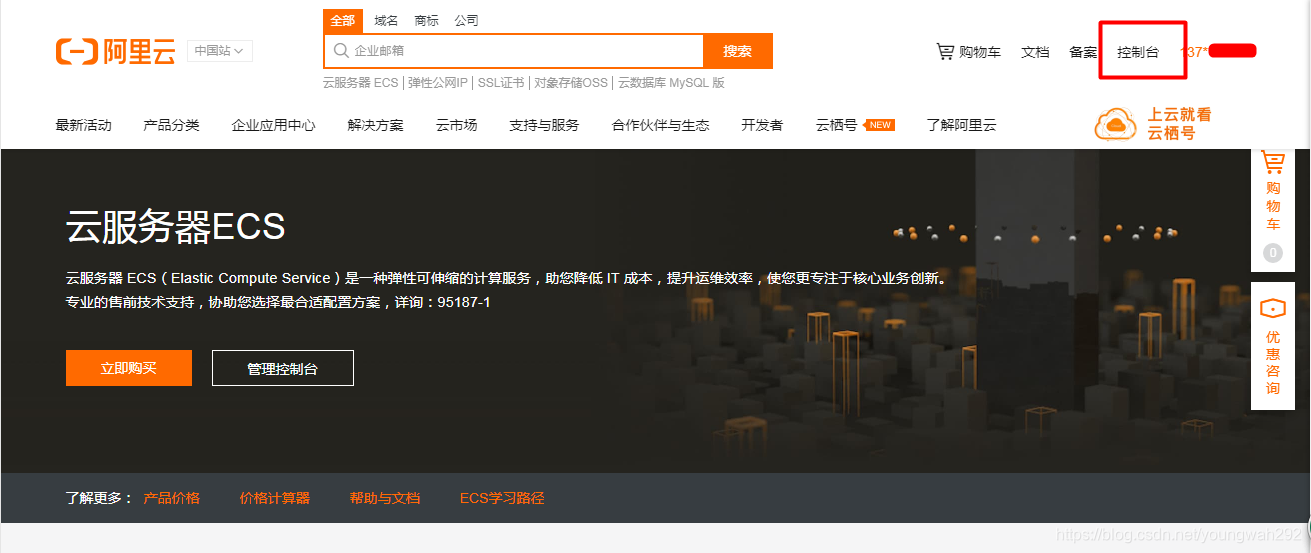Open the 备案 link in header

tap(1083, 52)
